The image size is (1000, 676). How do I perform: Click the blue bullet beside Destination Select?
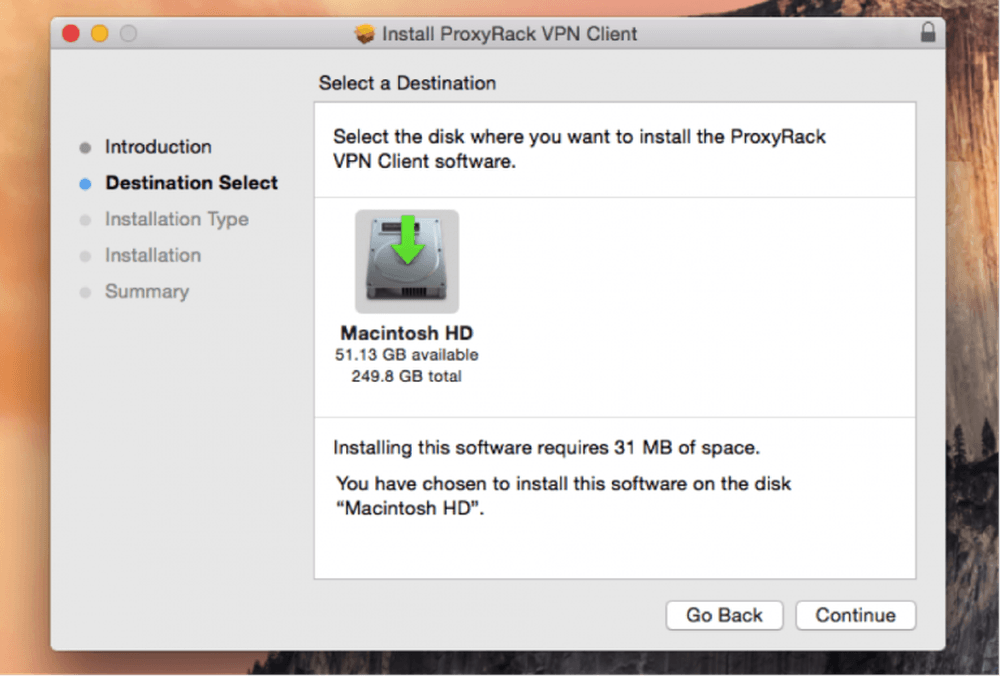(85, 184)
